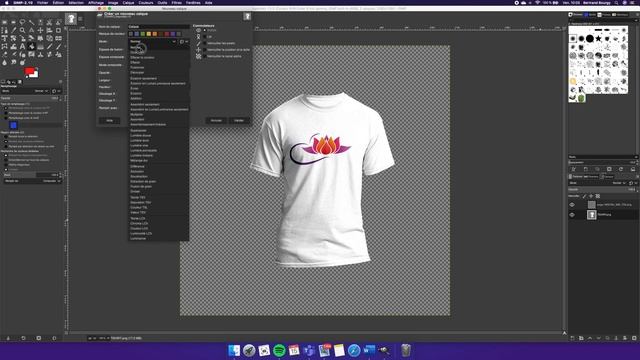Select pattern fill radio button
The width and height of the screenshot is (640, 360).
coord(6,118)
